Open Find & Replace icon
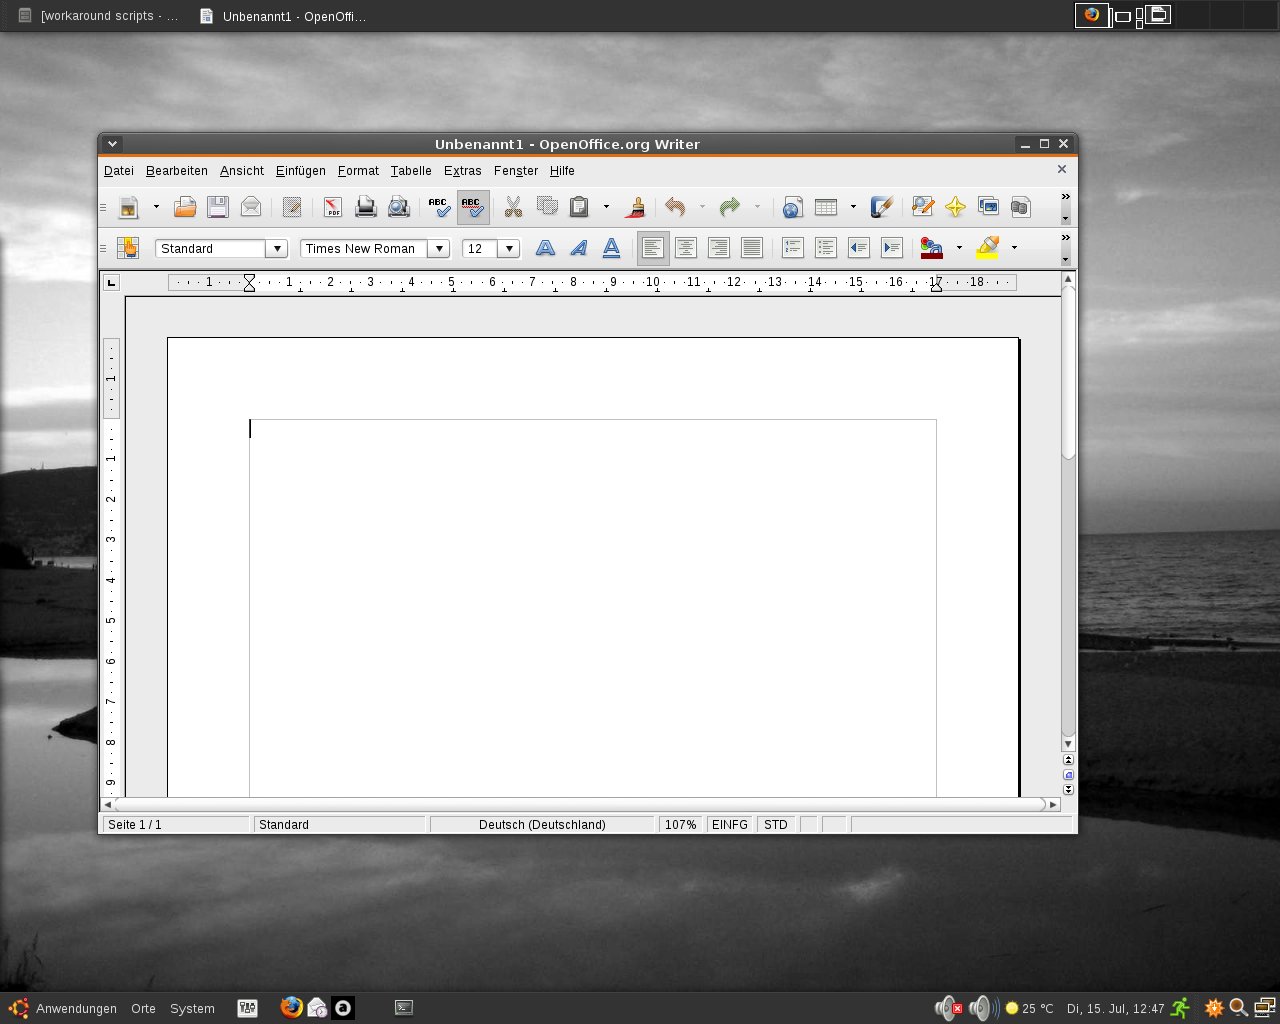 click(x=922, y=207)
